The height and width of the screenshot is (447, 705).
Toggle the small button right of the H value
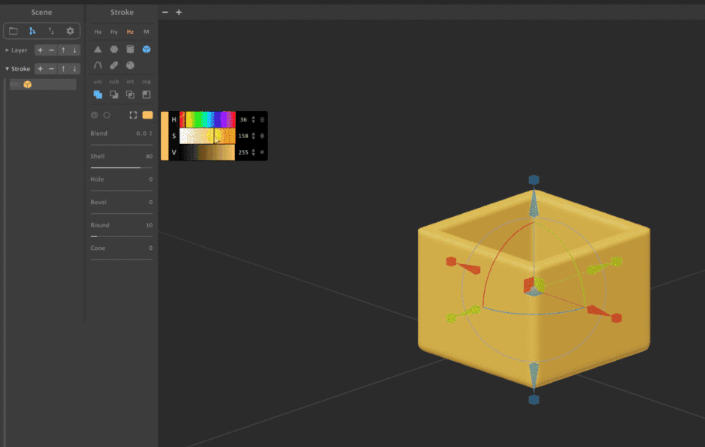click(263, 119)
